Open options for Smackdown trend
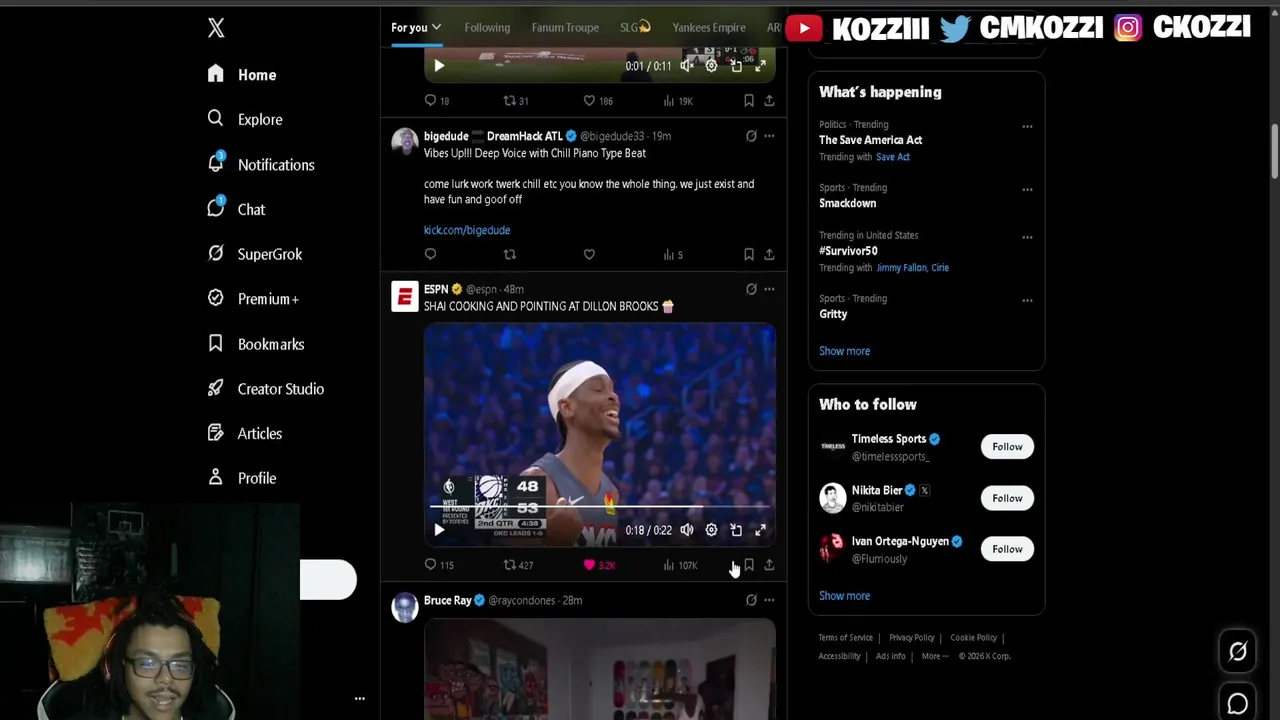 [x=1027, y=190]
